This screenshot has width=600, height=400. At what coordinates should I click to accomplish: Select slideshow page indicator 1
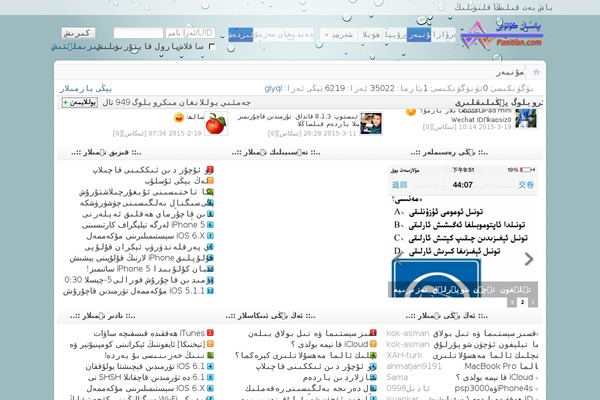(532, 302)
